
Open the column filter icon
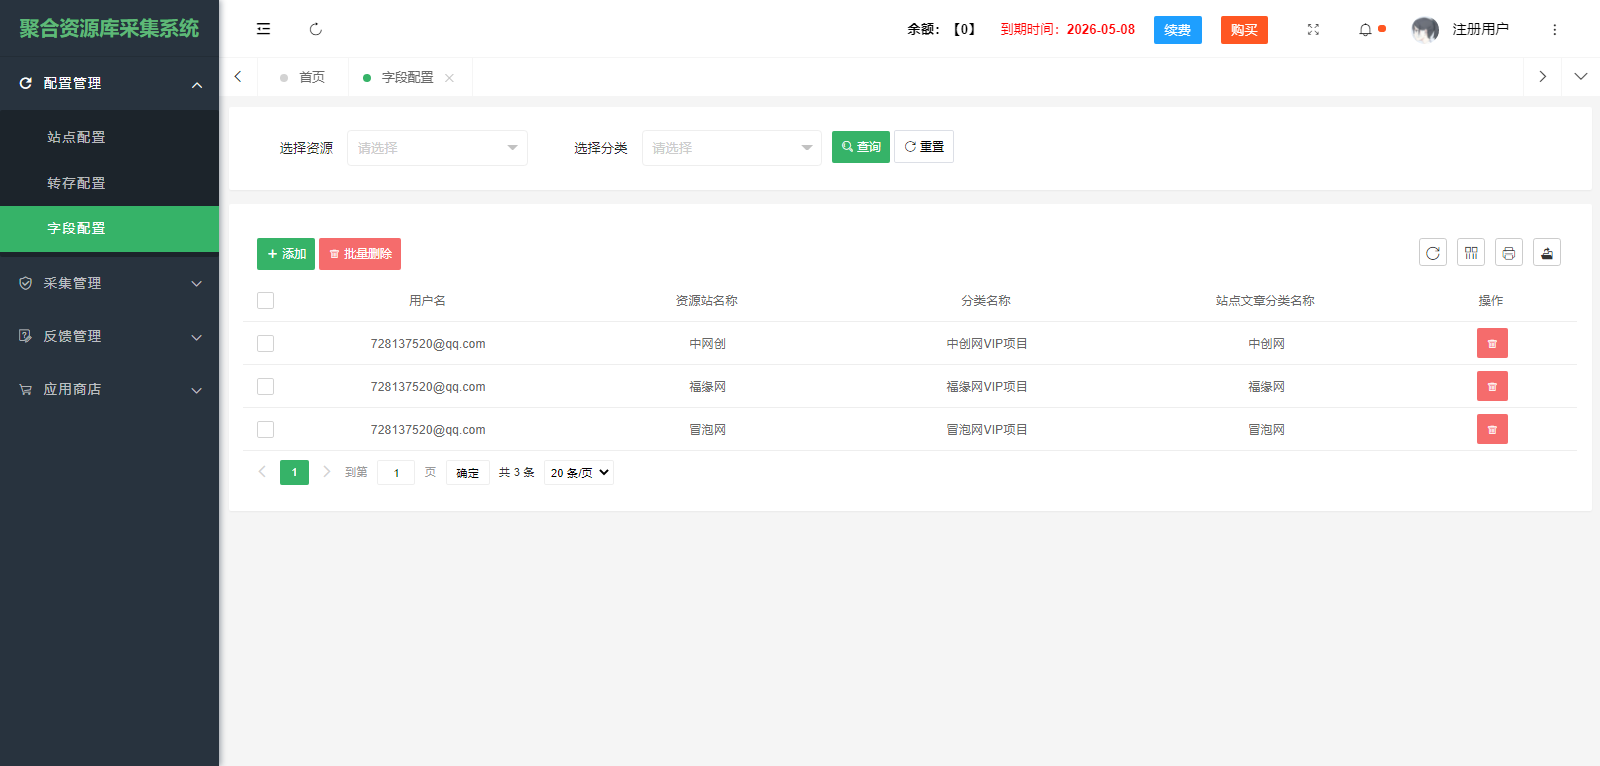pos(1471,253)
